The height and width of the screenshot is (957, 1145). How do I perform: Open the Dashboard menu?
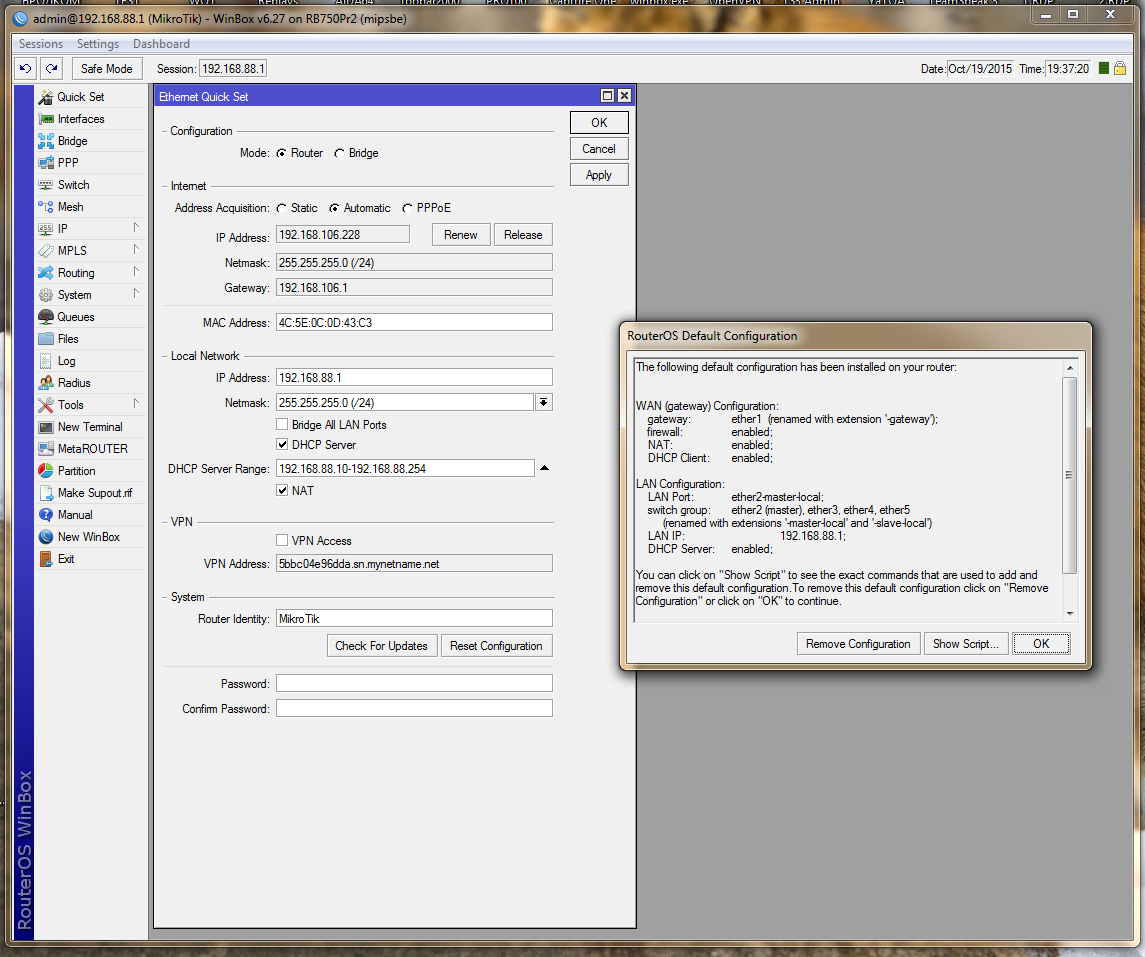point(161,44)
